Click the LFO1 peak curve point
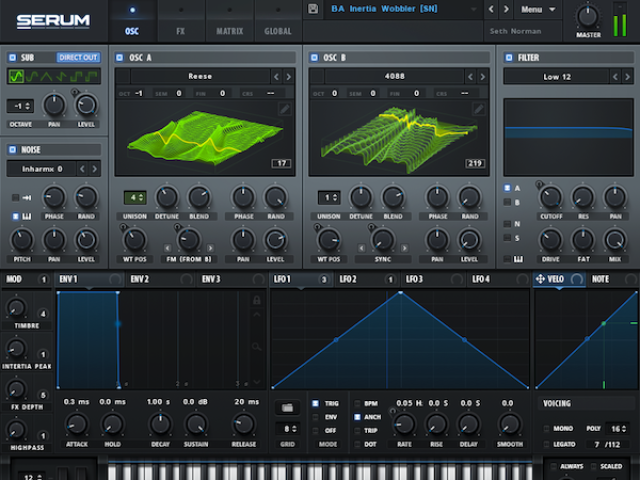The width and height of the screenshot is (640, 480). tap(400, 293)
